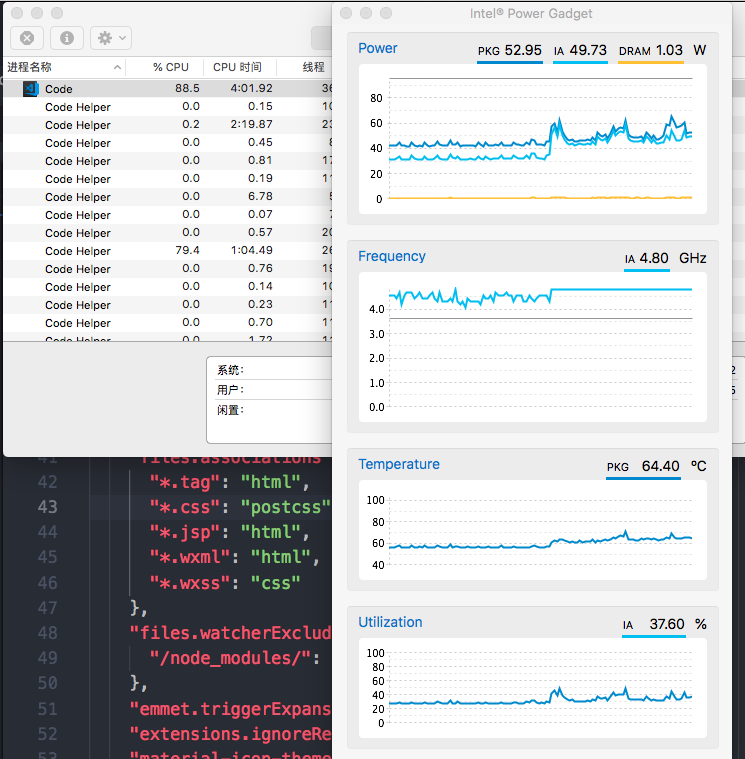The image size is (745, 759).
Task: Select Code Helper row with 0.45 time
Action: point(167,143)
